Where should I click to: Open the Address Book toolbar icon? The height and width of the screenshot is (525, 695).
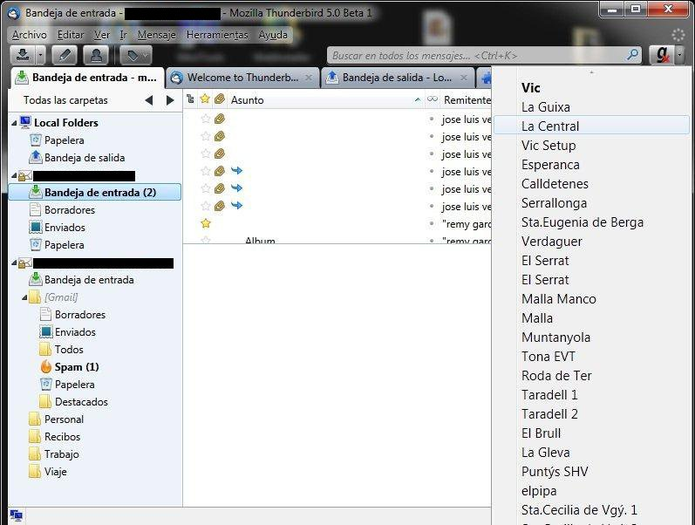(96, 55)
